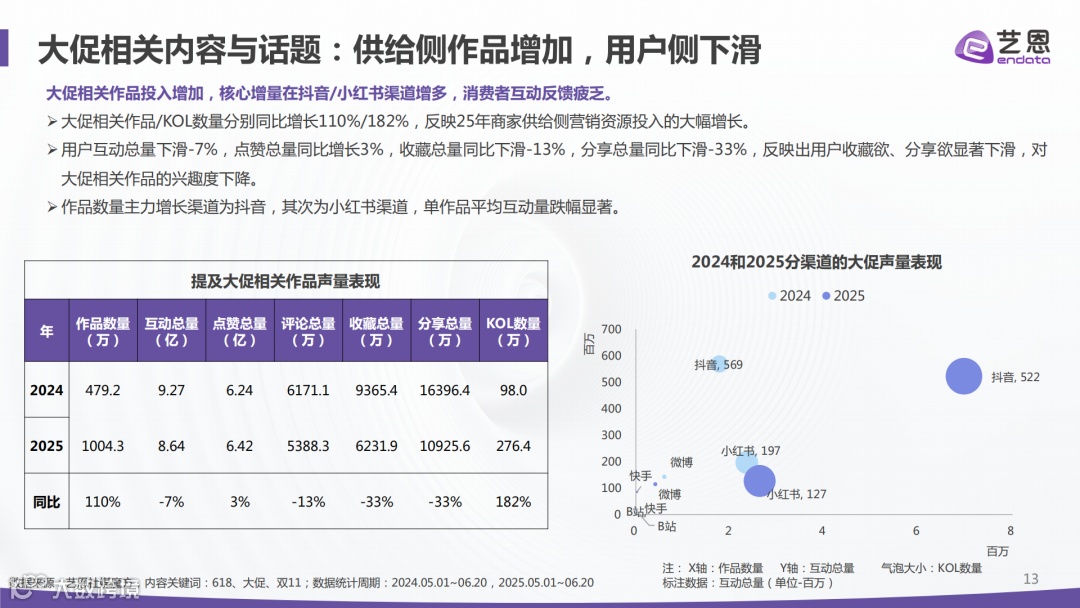
Task: Click the 小红书, 197 data label
Action: 751,450
